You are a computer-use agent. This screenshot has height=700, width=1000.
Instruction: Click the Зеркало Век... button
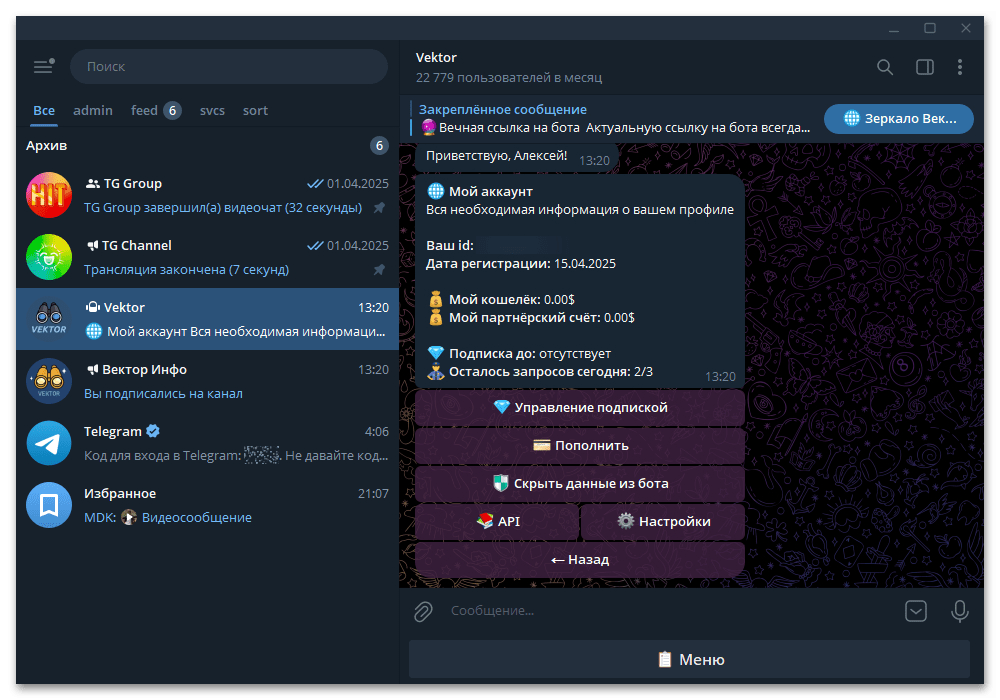click(899, 119)
